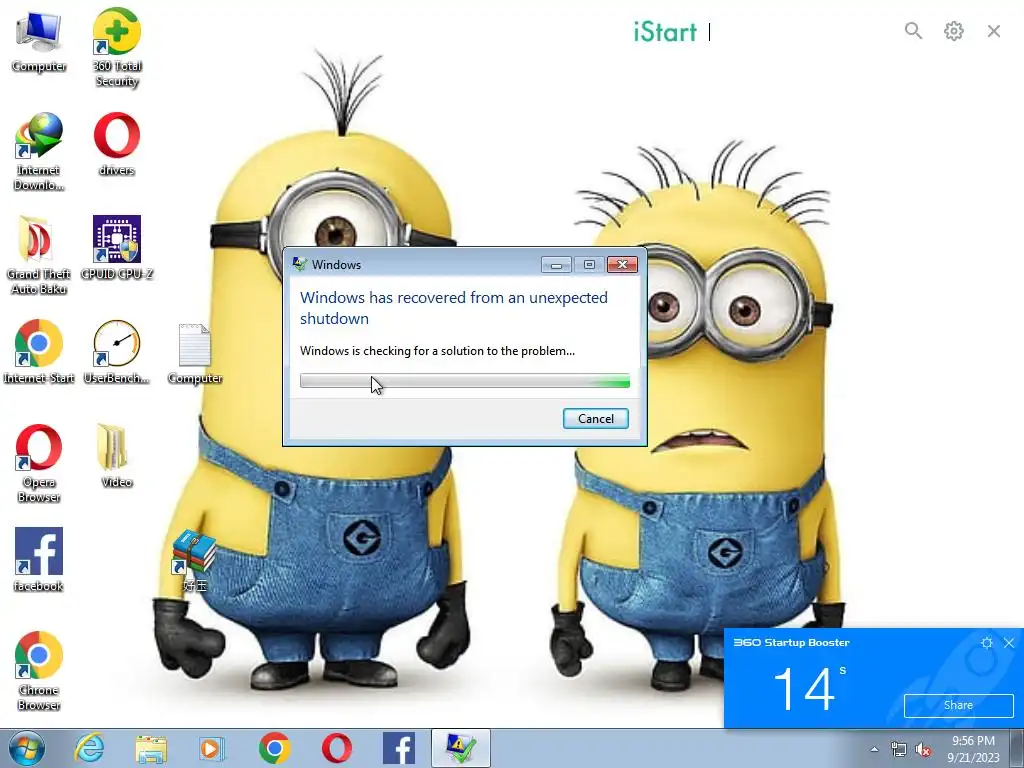Open iStart settings gear
The height and width of the screenshot is (768, 1024).
coord(953,31)
